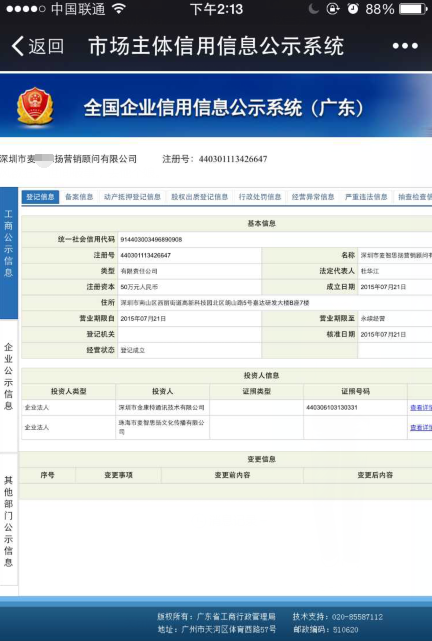This screenshot has height=641, width=432.
Task: Click the 注册资本 value 50万元人民币
Action: coord(139,287)
